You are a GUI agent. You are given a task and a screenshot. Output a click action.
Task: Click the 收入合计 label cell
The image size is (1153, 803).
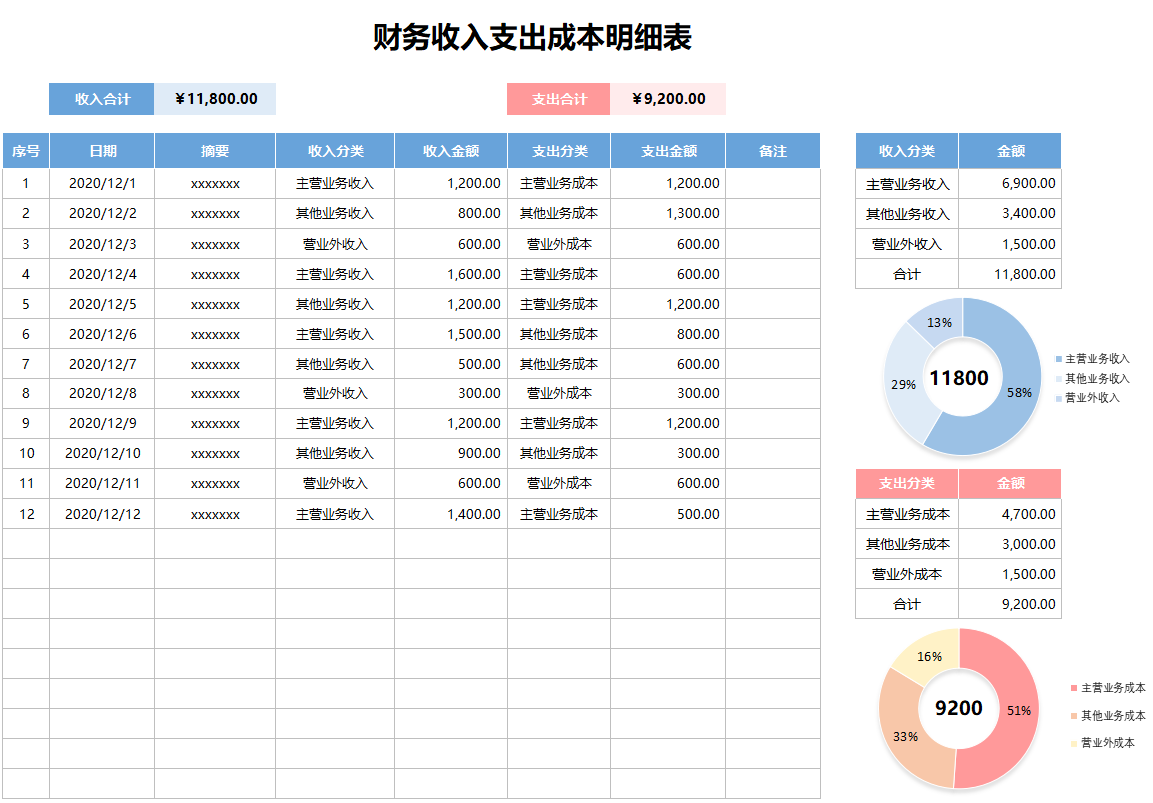point(101,99)
